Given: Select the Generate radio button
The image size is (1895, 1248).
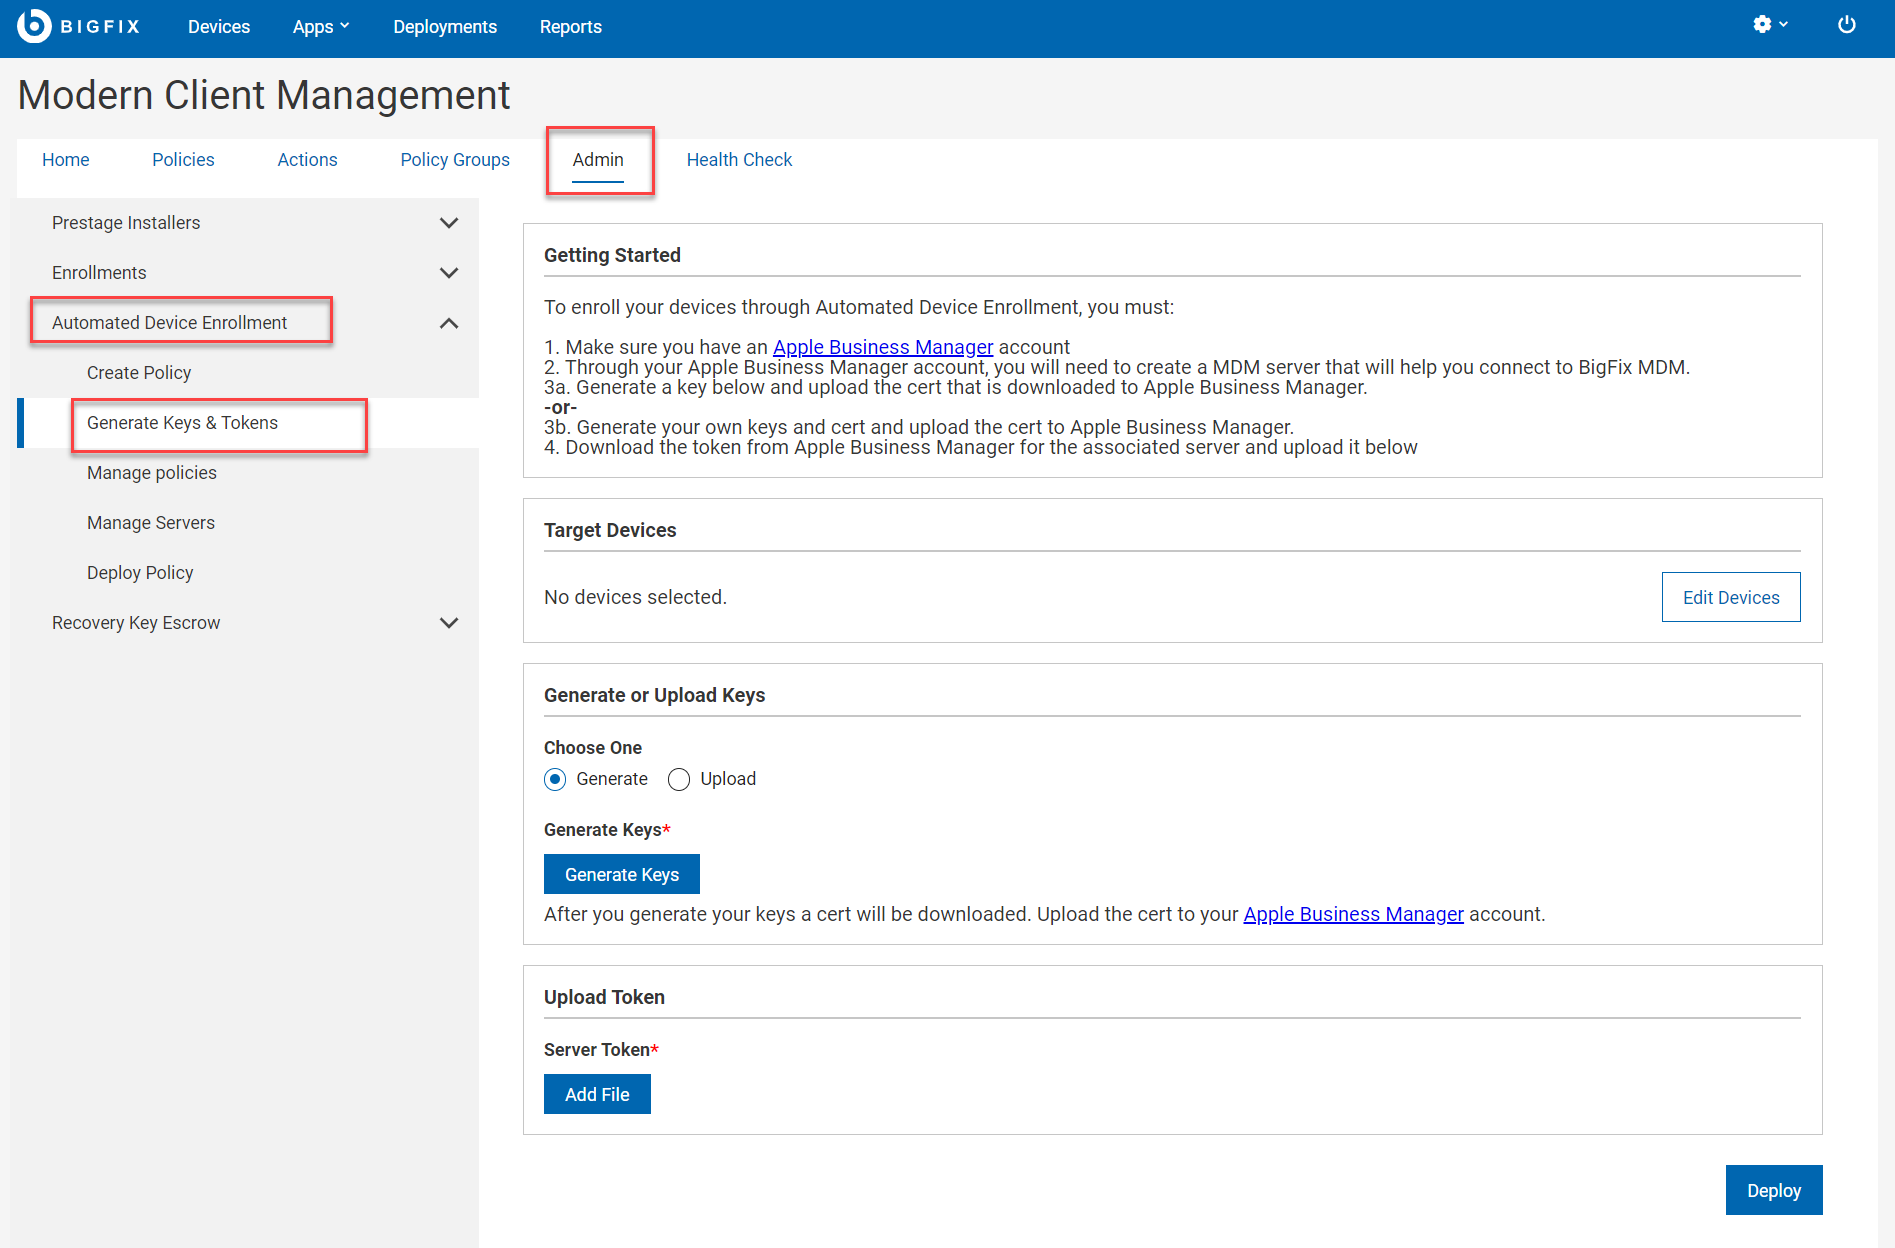Looking at the screenshot, I should click(x=555, y=779).
